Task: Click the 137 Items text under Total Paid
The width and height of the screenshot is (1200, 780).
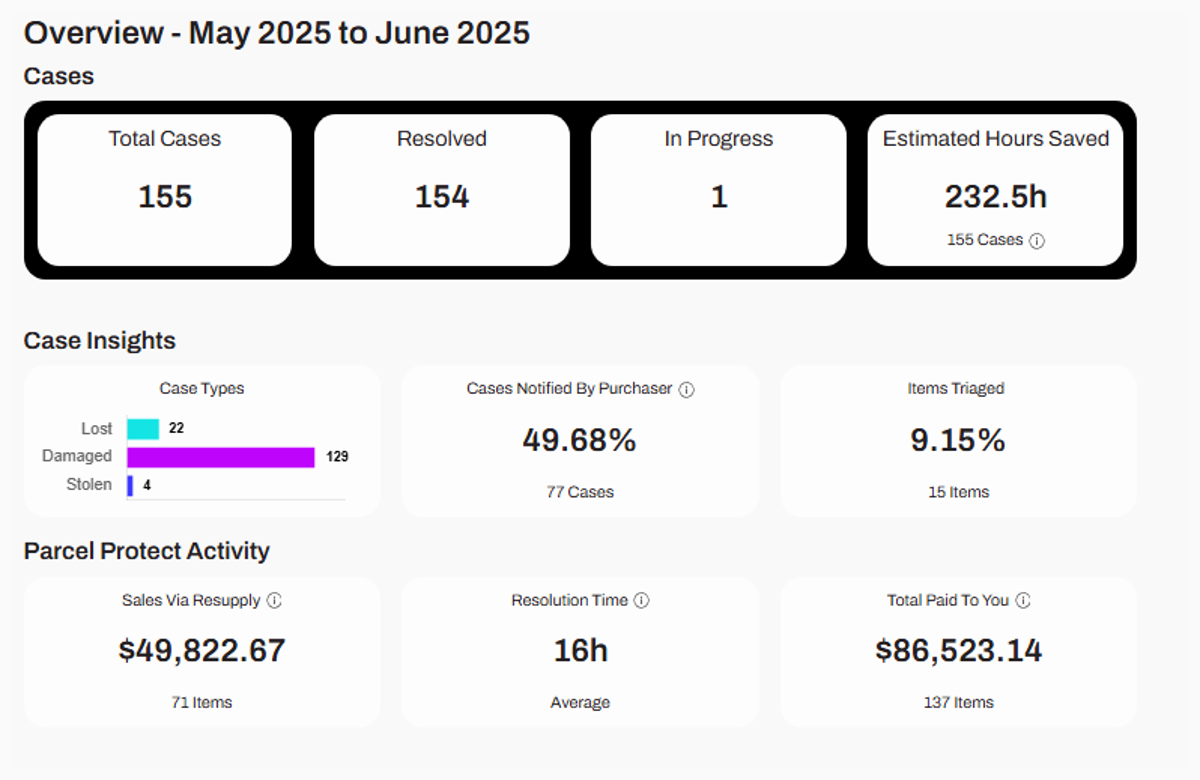Action: [958, 703]
